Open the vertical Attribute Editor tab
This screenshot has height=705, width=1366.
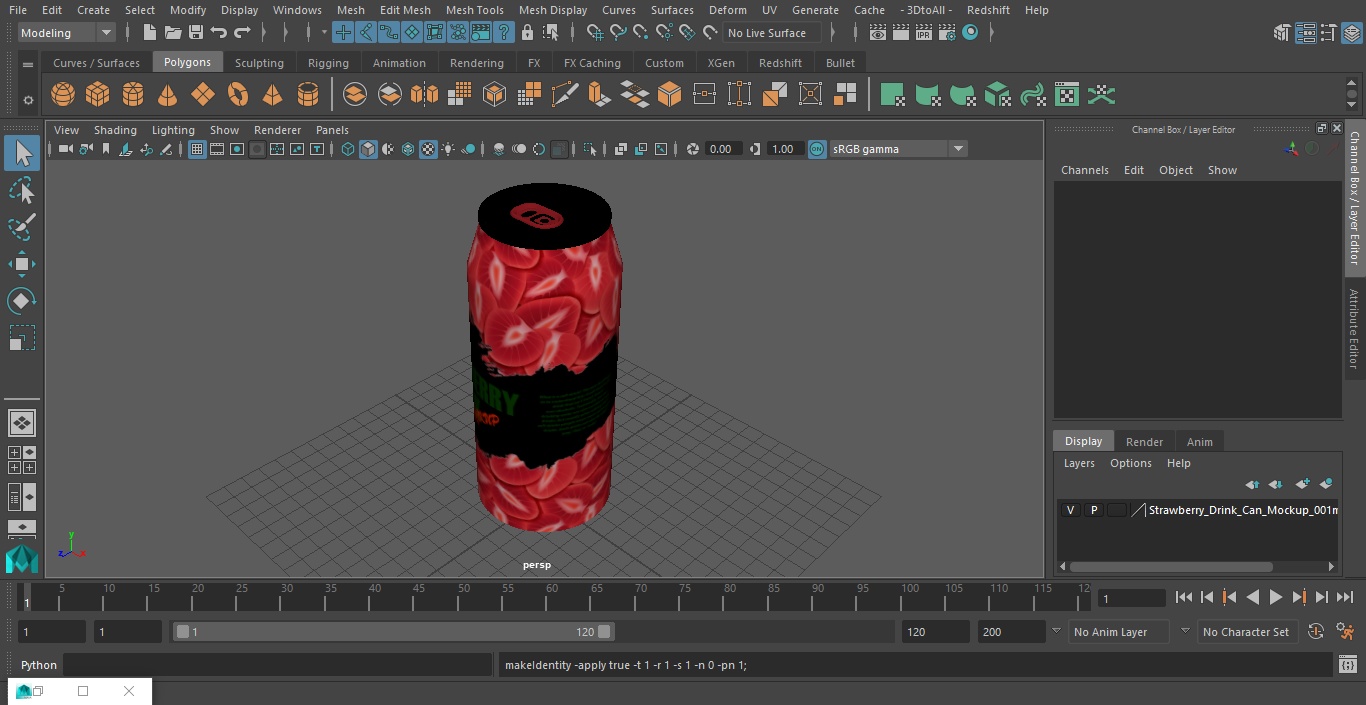[1354, 329]
